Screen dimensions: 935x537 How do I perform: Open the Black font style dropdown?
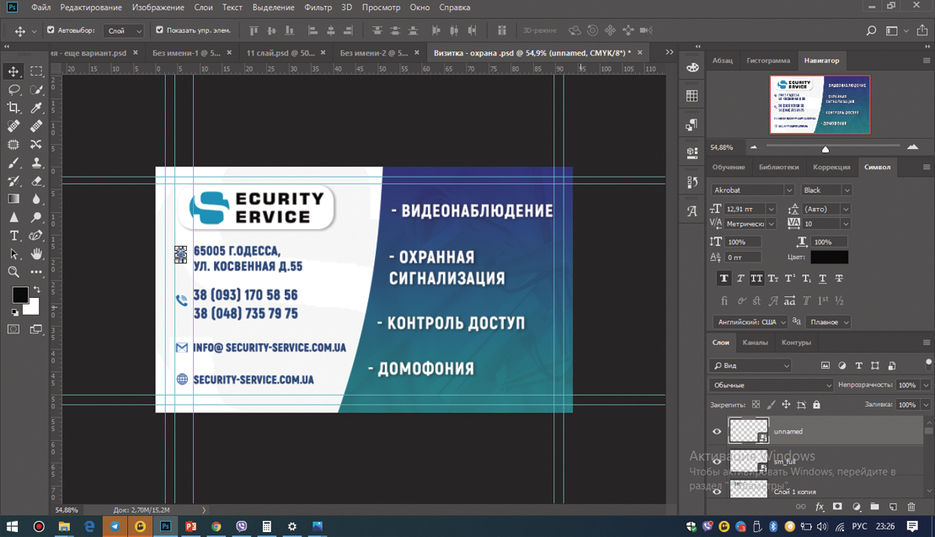click(826, 190)
